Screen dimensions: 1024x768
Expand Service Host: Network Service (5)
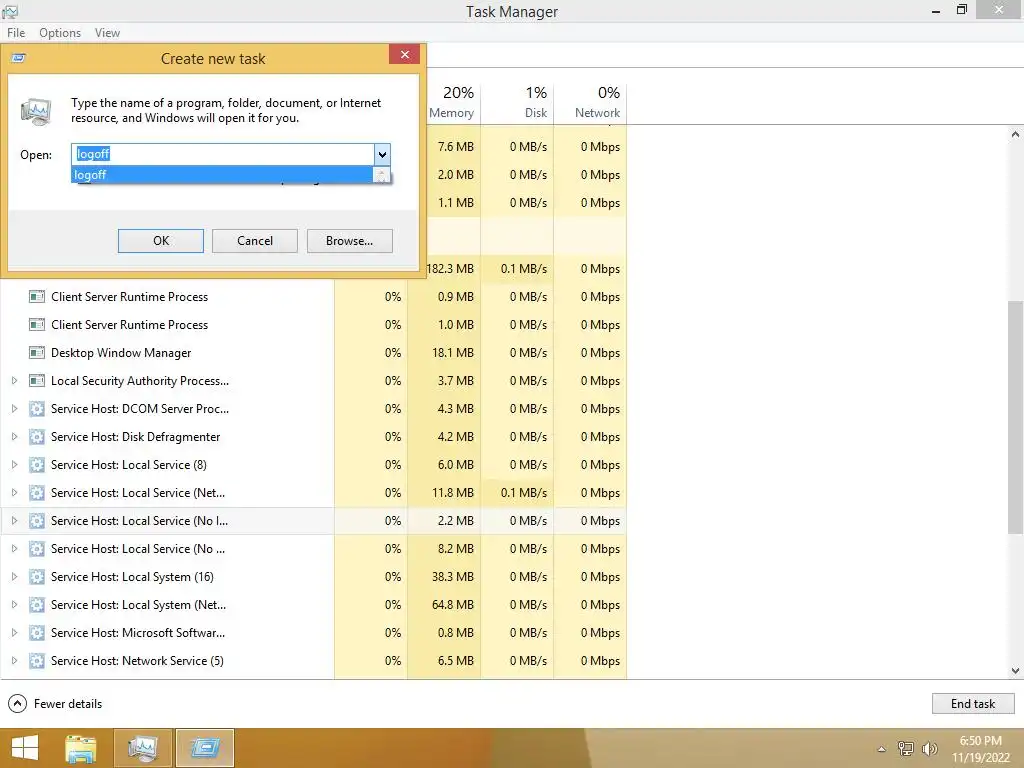click(14, 661)
